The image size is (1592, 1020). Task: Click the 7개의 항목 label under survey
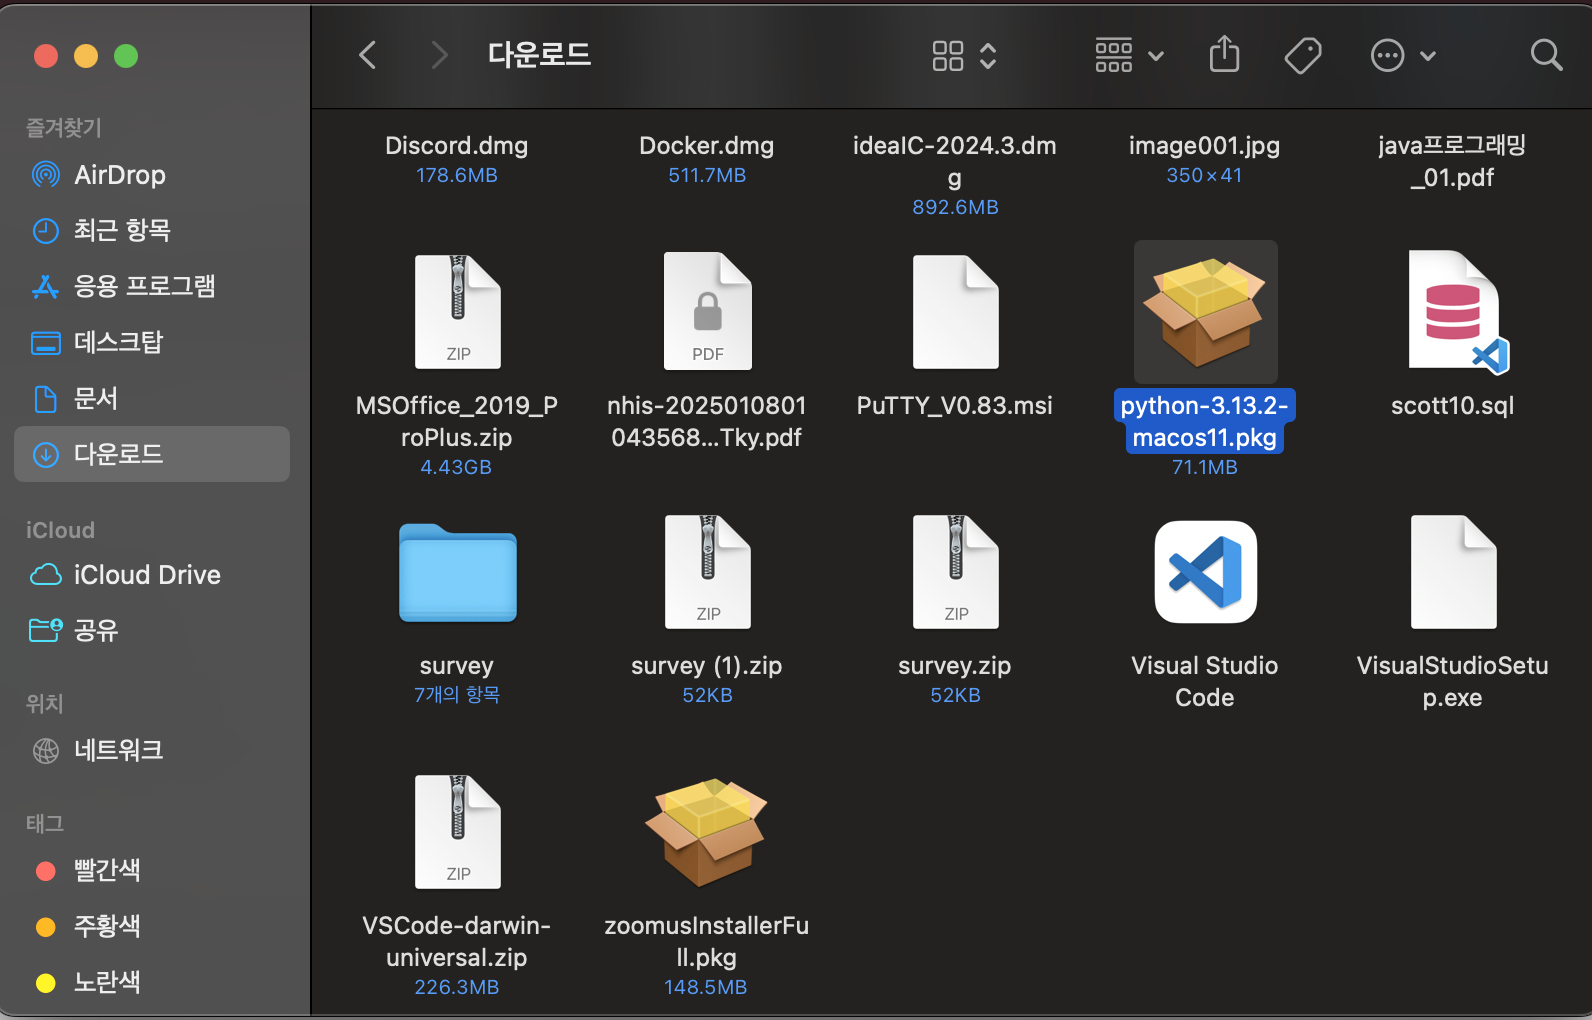click(457, 695)
